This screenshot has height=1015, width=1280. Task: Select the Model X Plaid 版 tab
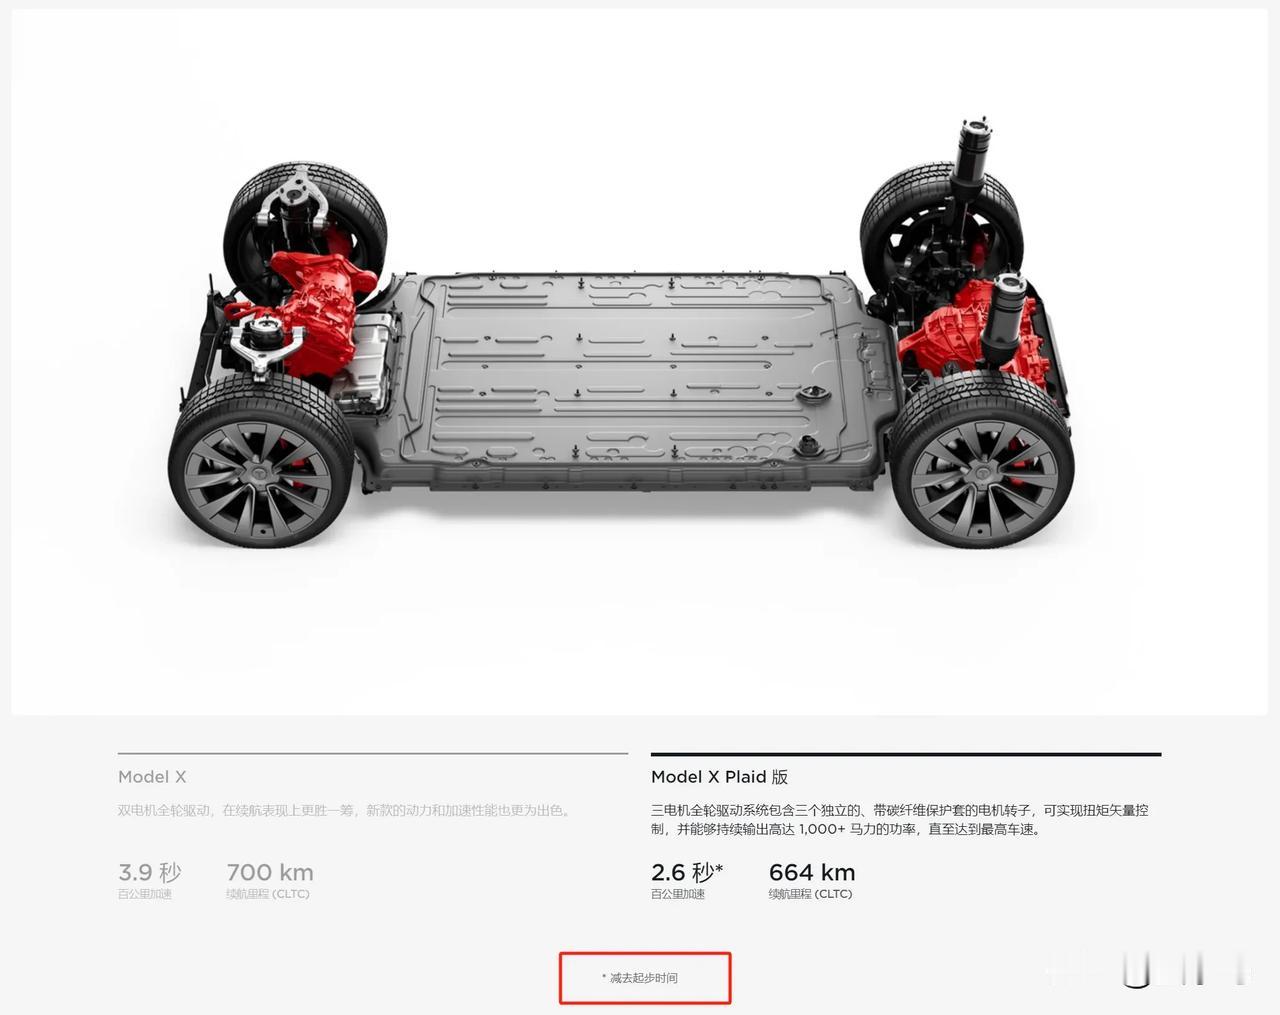pos(719,777)
